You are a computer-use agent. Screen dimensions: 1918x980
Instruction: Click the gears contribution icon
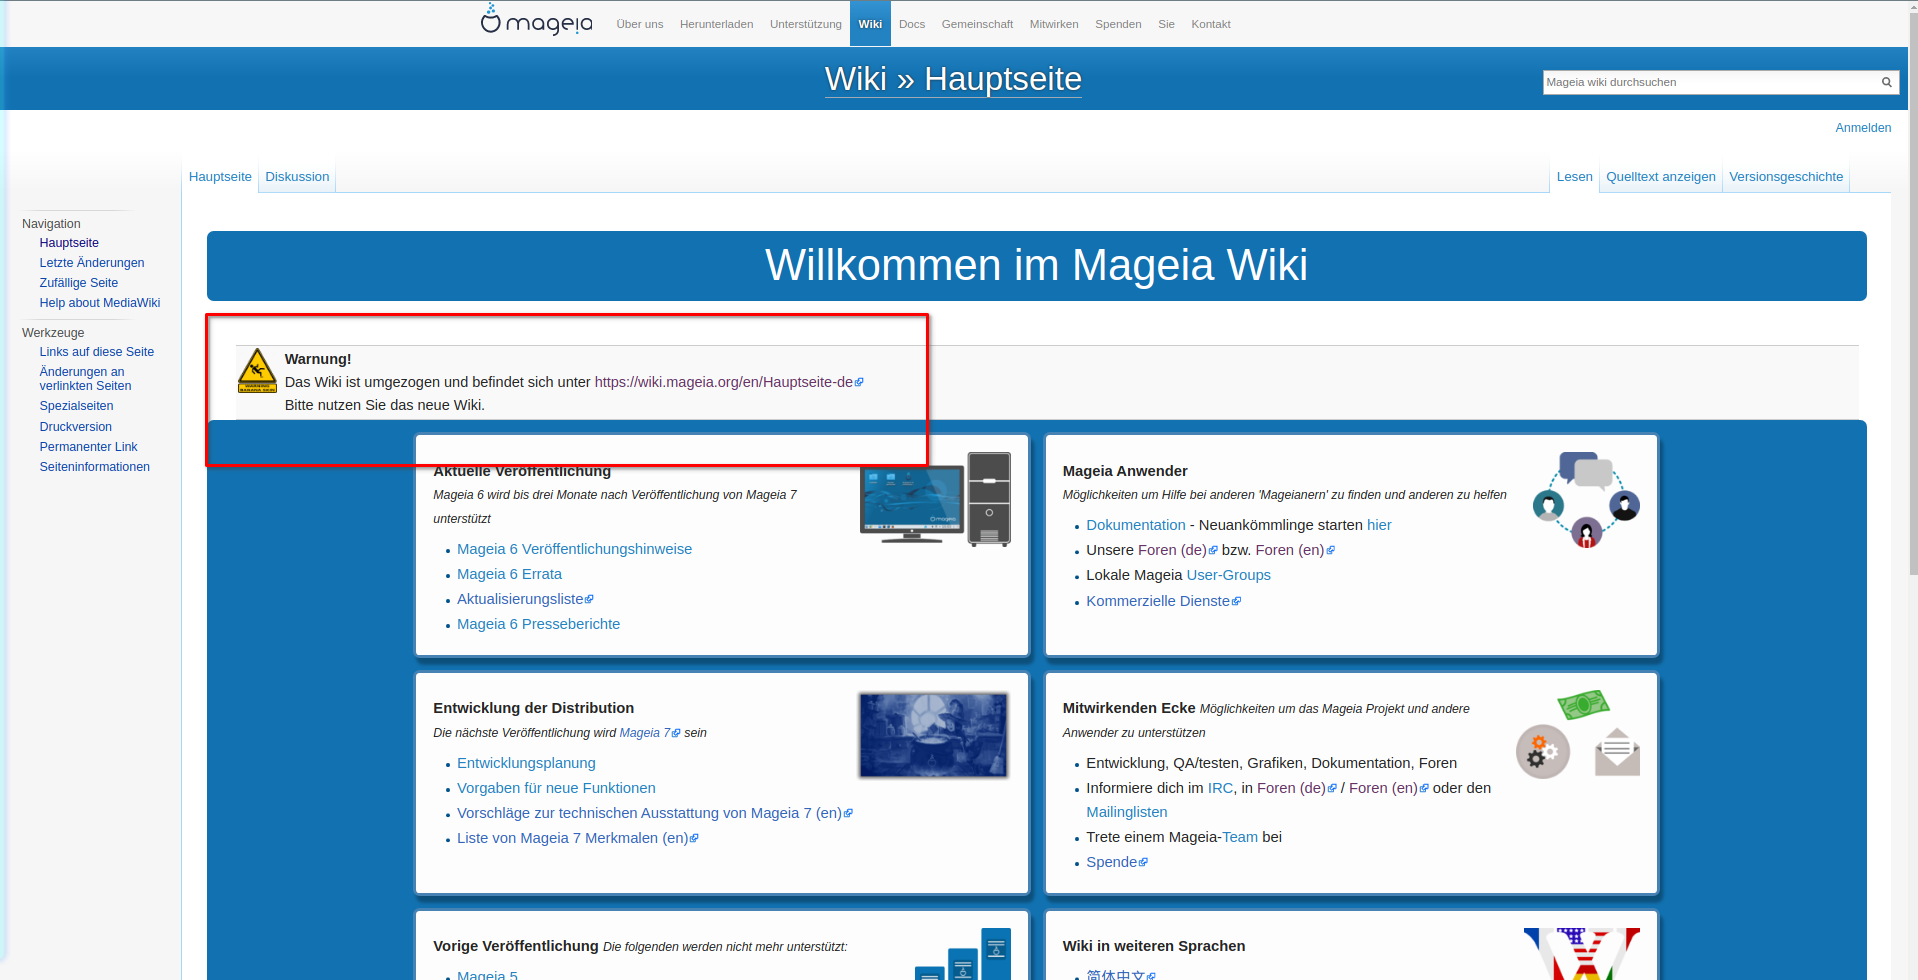1542,752
